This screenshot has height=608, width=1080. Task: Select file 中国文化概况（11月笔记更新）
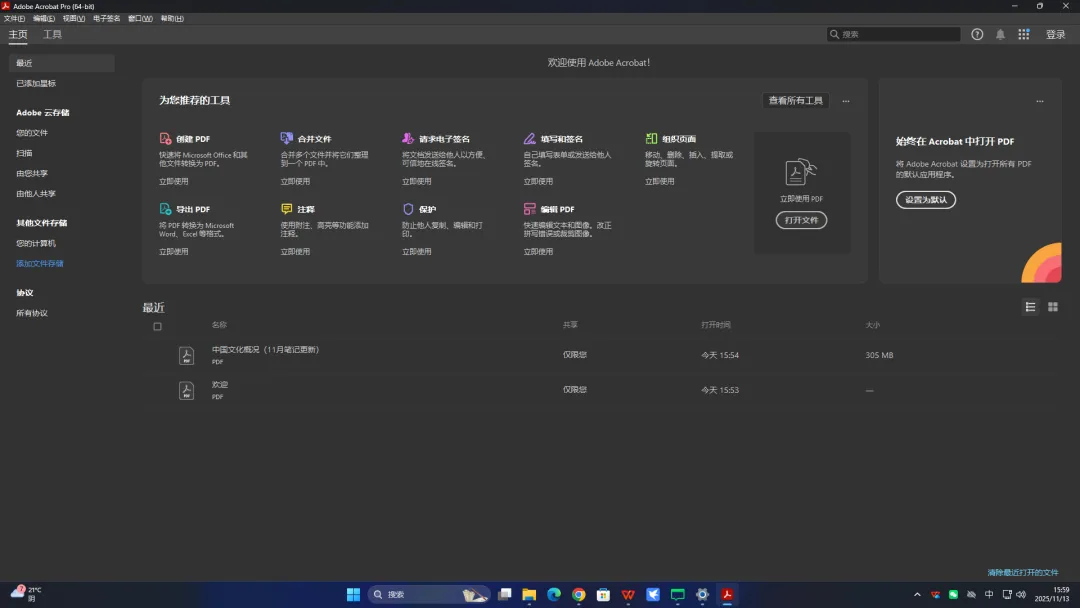click(601, 355)
